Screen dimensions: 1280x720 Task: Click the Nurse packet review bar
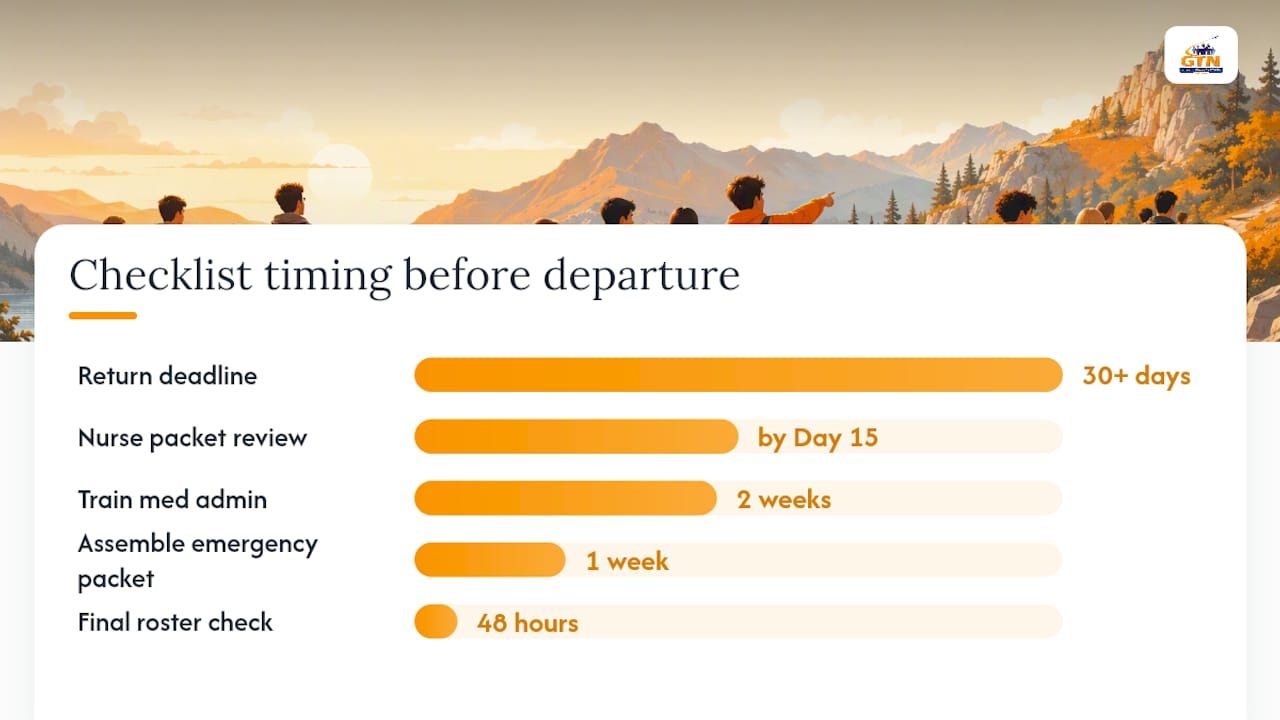pos(738,437)
